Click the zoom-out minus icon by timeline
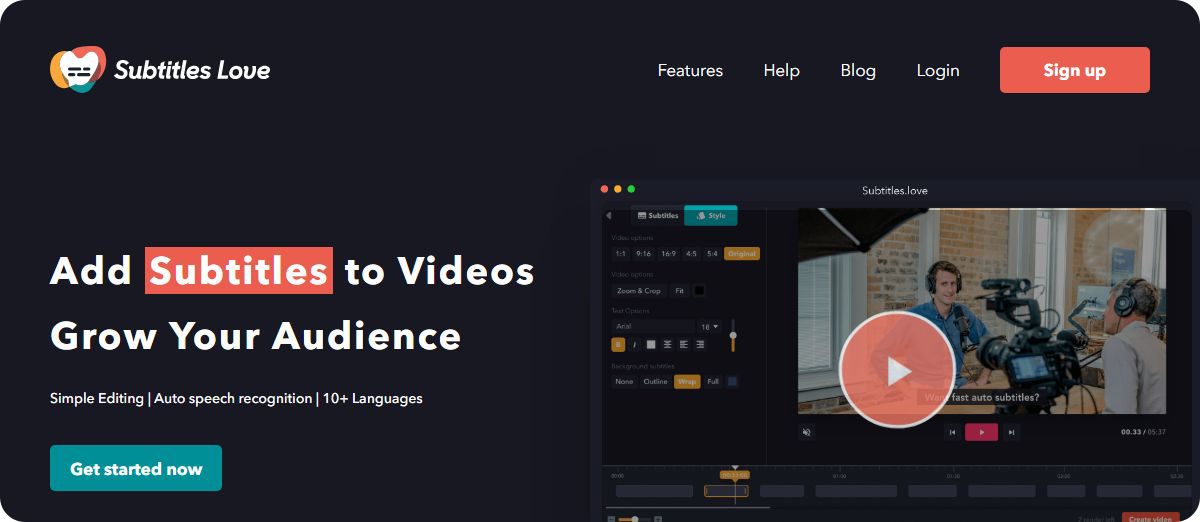This screenshot has height=522, width=1200. click(611, 519)
